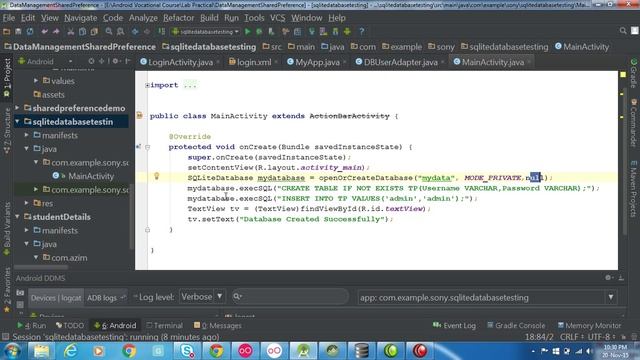The width and height of the screenshot is (640, 360).
Task: Select MainActivity in project tree
Action: [91, 176]
